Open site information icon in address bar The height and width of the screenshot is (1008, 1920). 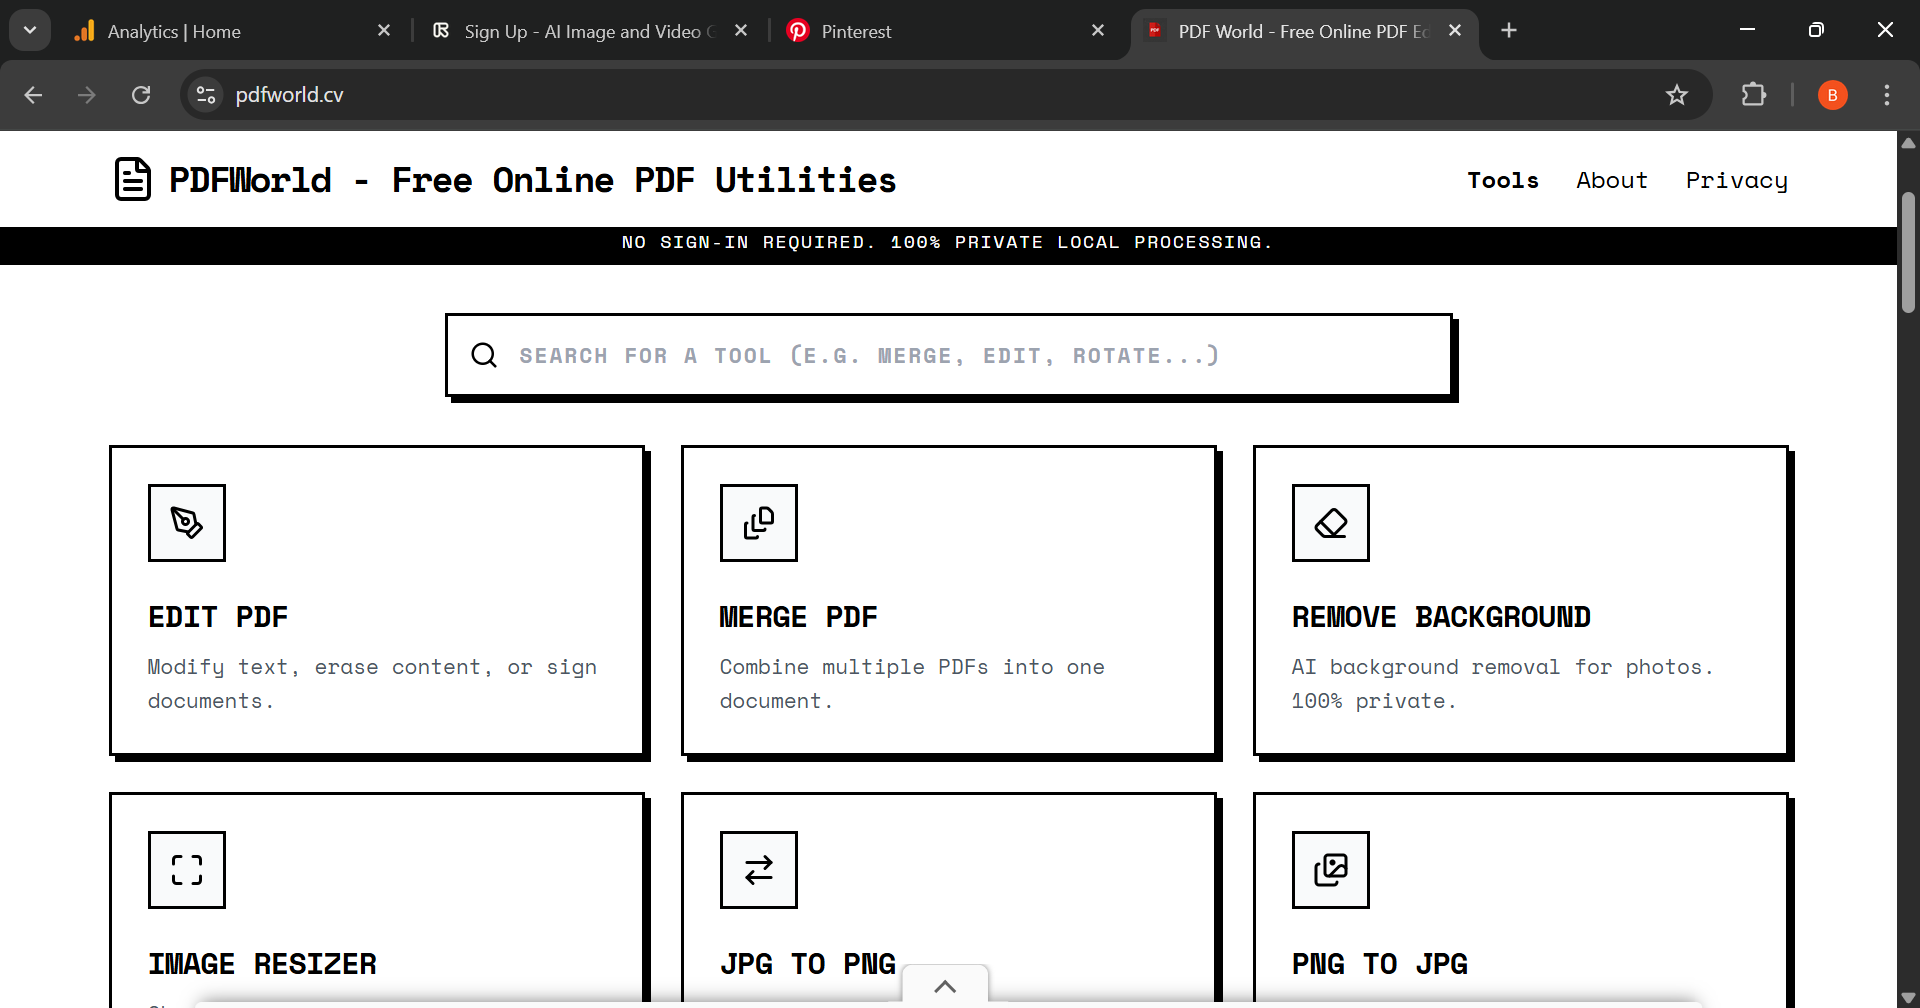click(x=206, y=95)
